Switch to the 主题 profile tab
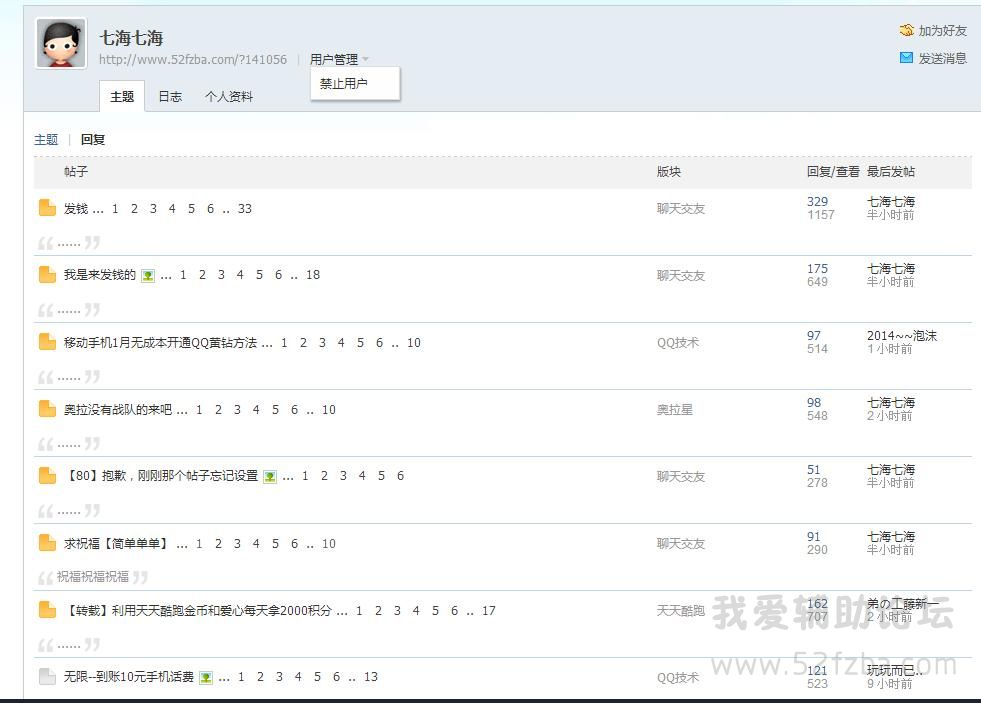The width and height of the screenshot is (981, 703). click(122, 96)
